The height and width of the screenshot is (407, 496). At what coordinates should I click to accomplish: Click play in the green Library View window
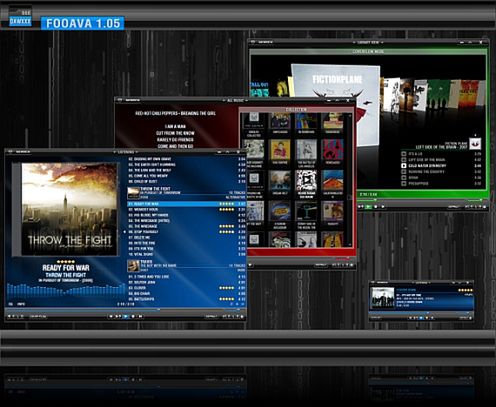(x=368, y=207)
